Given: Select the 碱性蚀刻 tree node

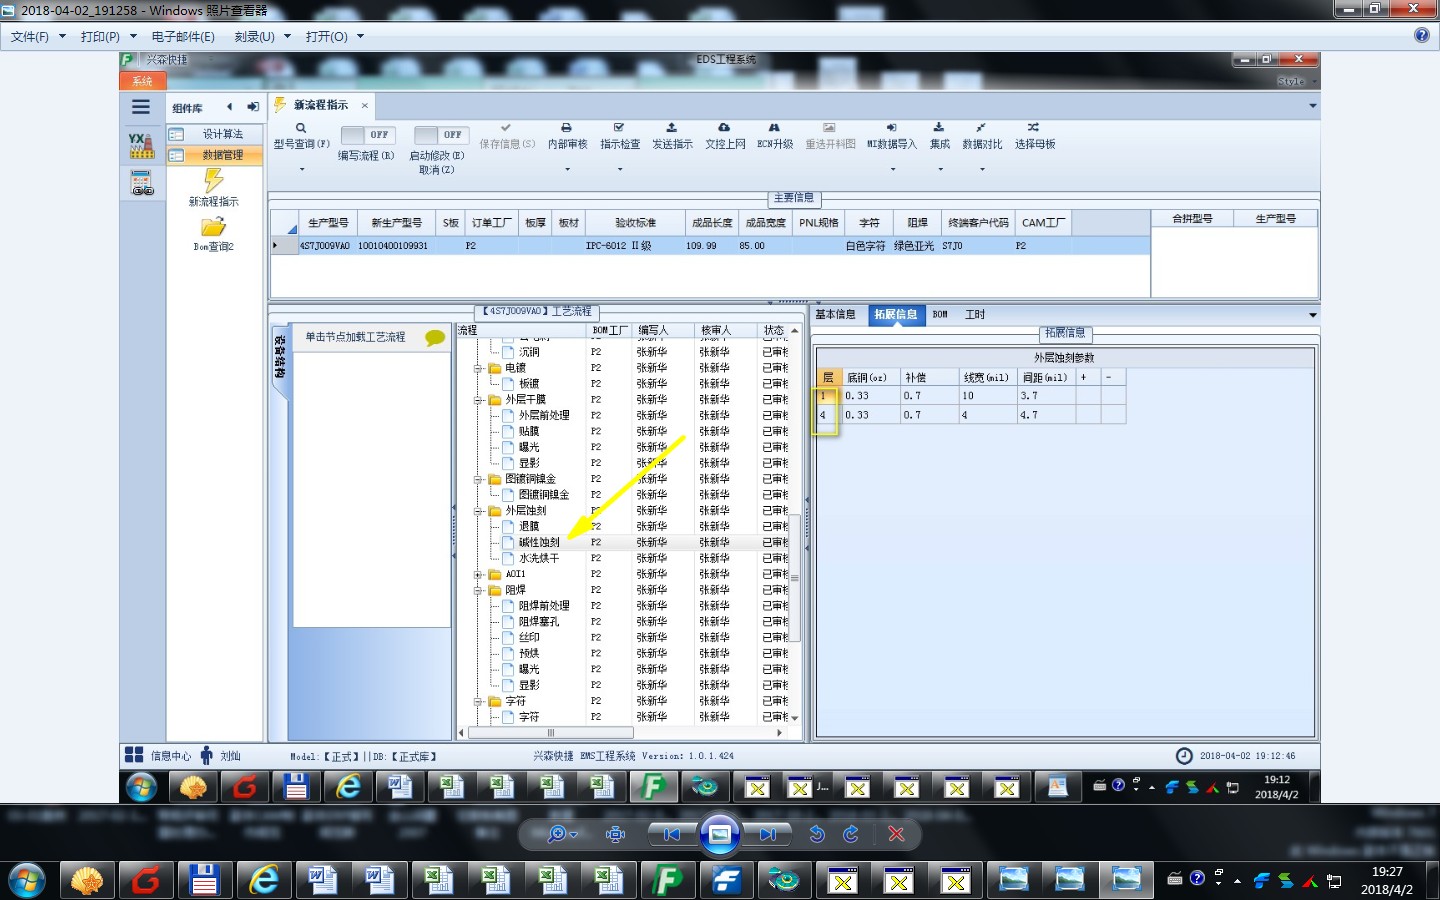Looking at the screenshot, I should click(x=539, y=542).
